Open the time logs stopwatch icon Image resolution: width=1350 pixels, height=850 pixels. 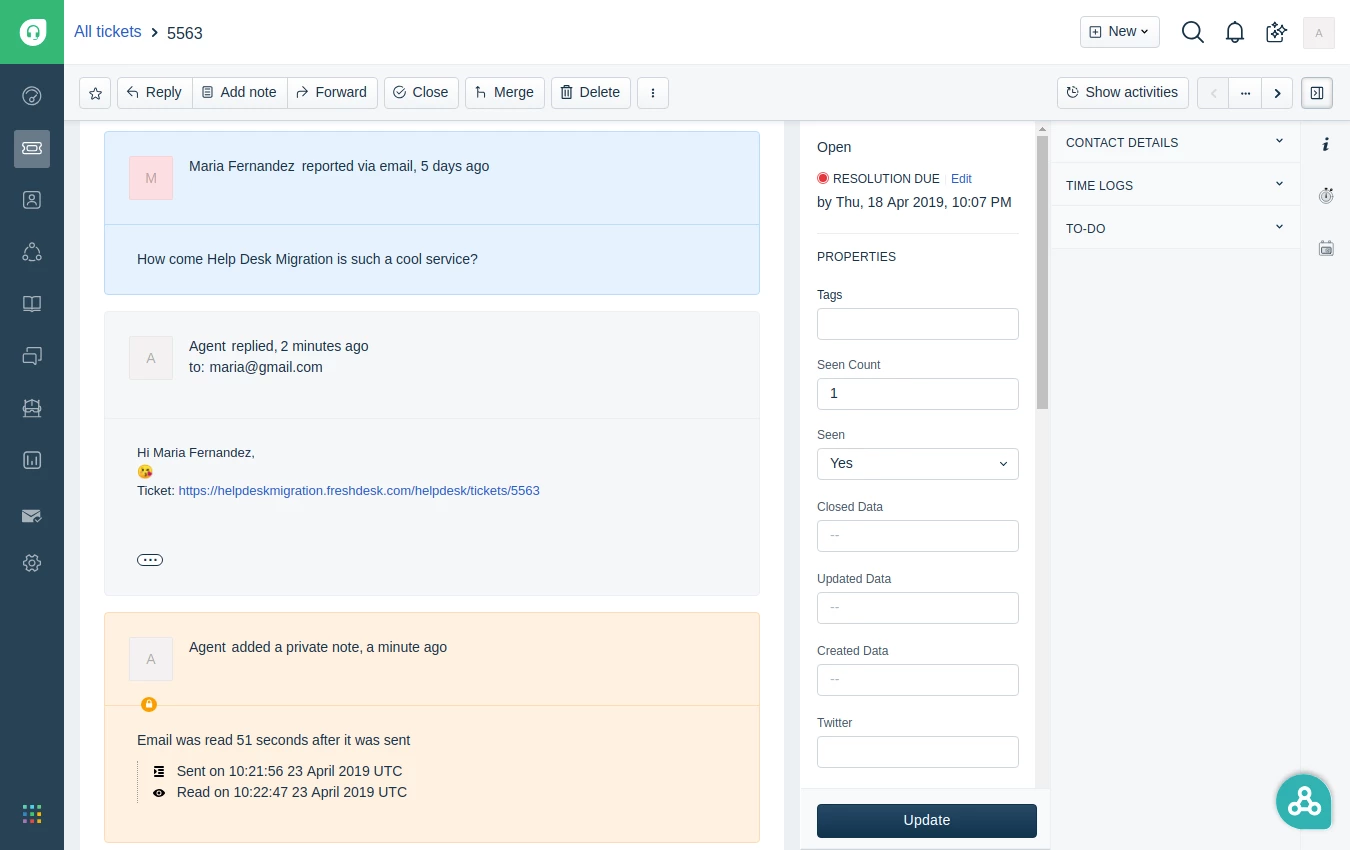(1326, 196)
